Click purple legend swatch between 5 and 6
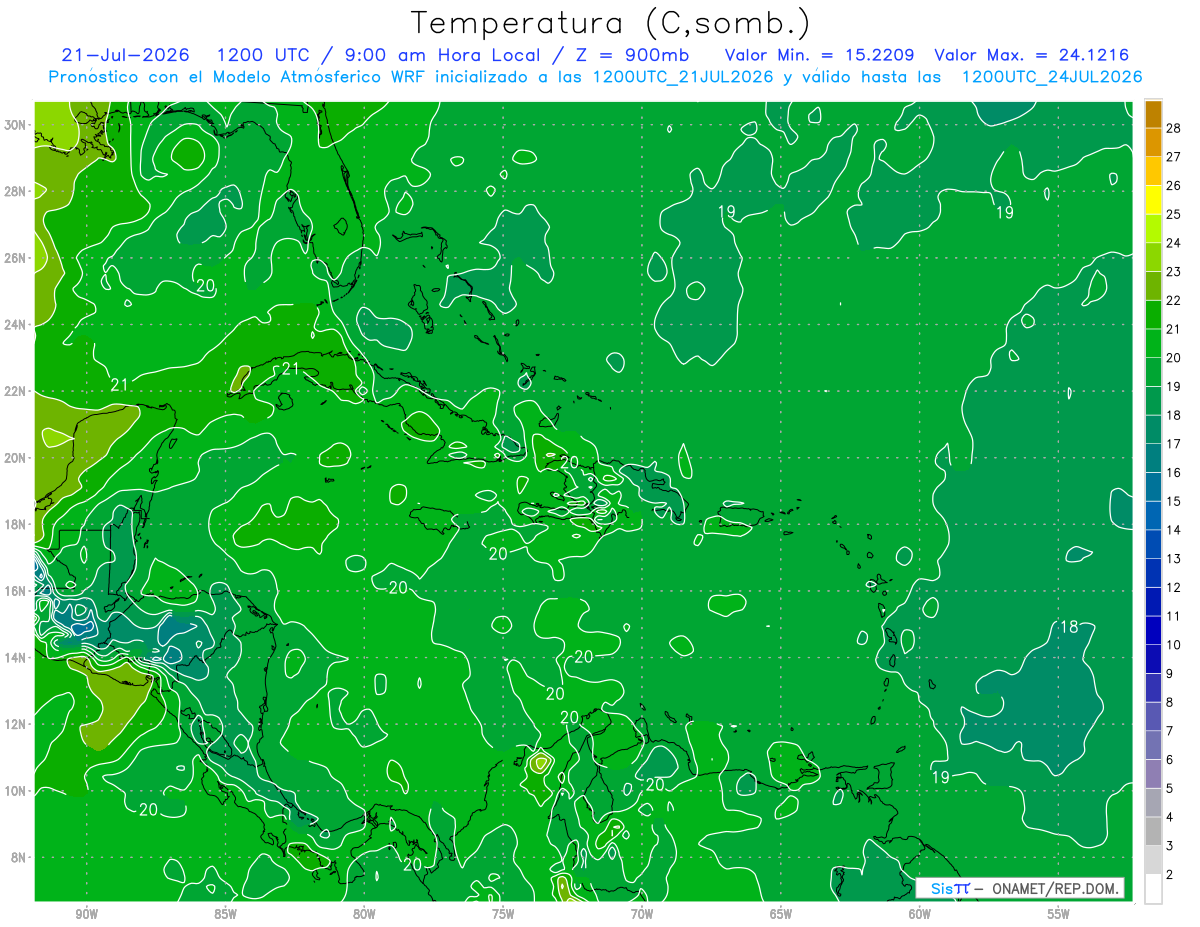Image resolution: width=1200 pixels, height=927 pixels. click(1153, 775)
